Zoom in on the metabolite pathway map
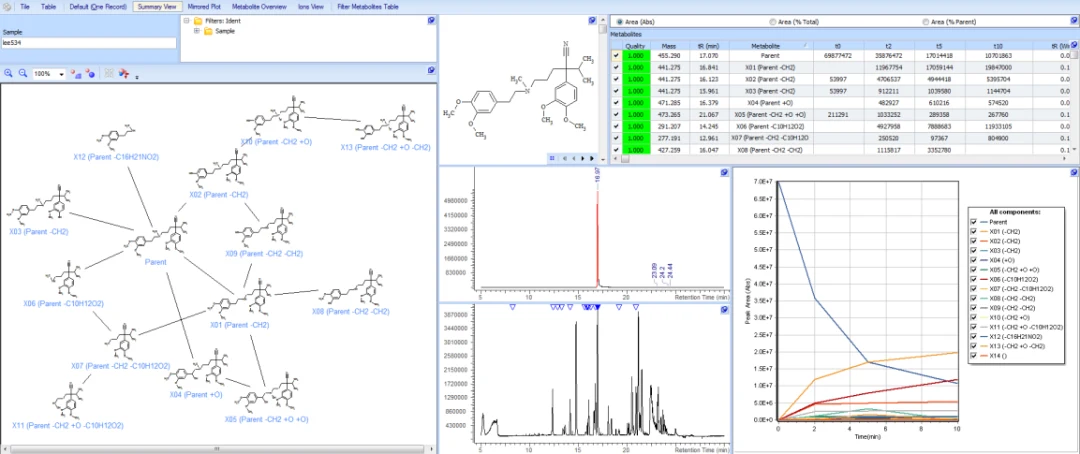Viewport: 1080px width, 454px height. pyautogui.click(x=8, y=73)
